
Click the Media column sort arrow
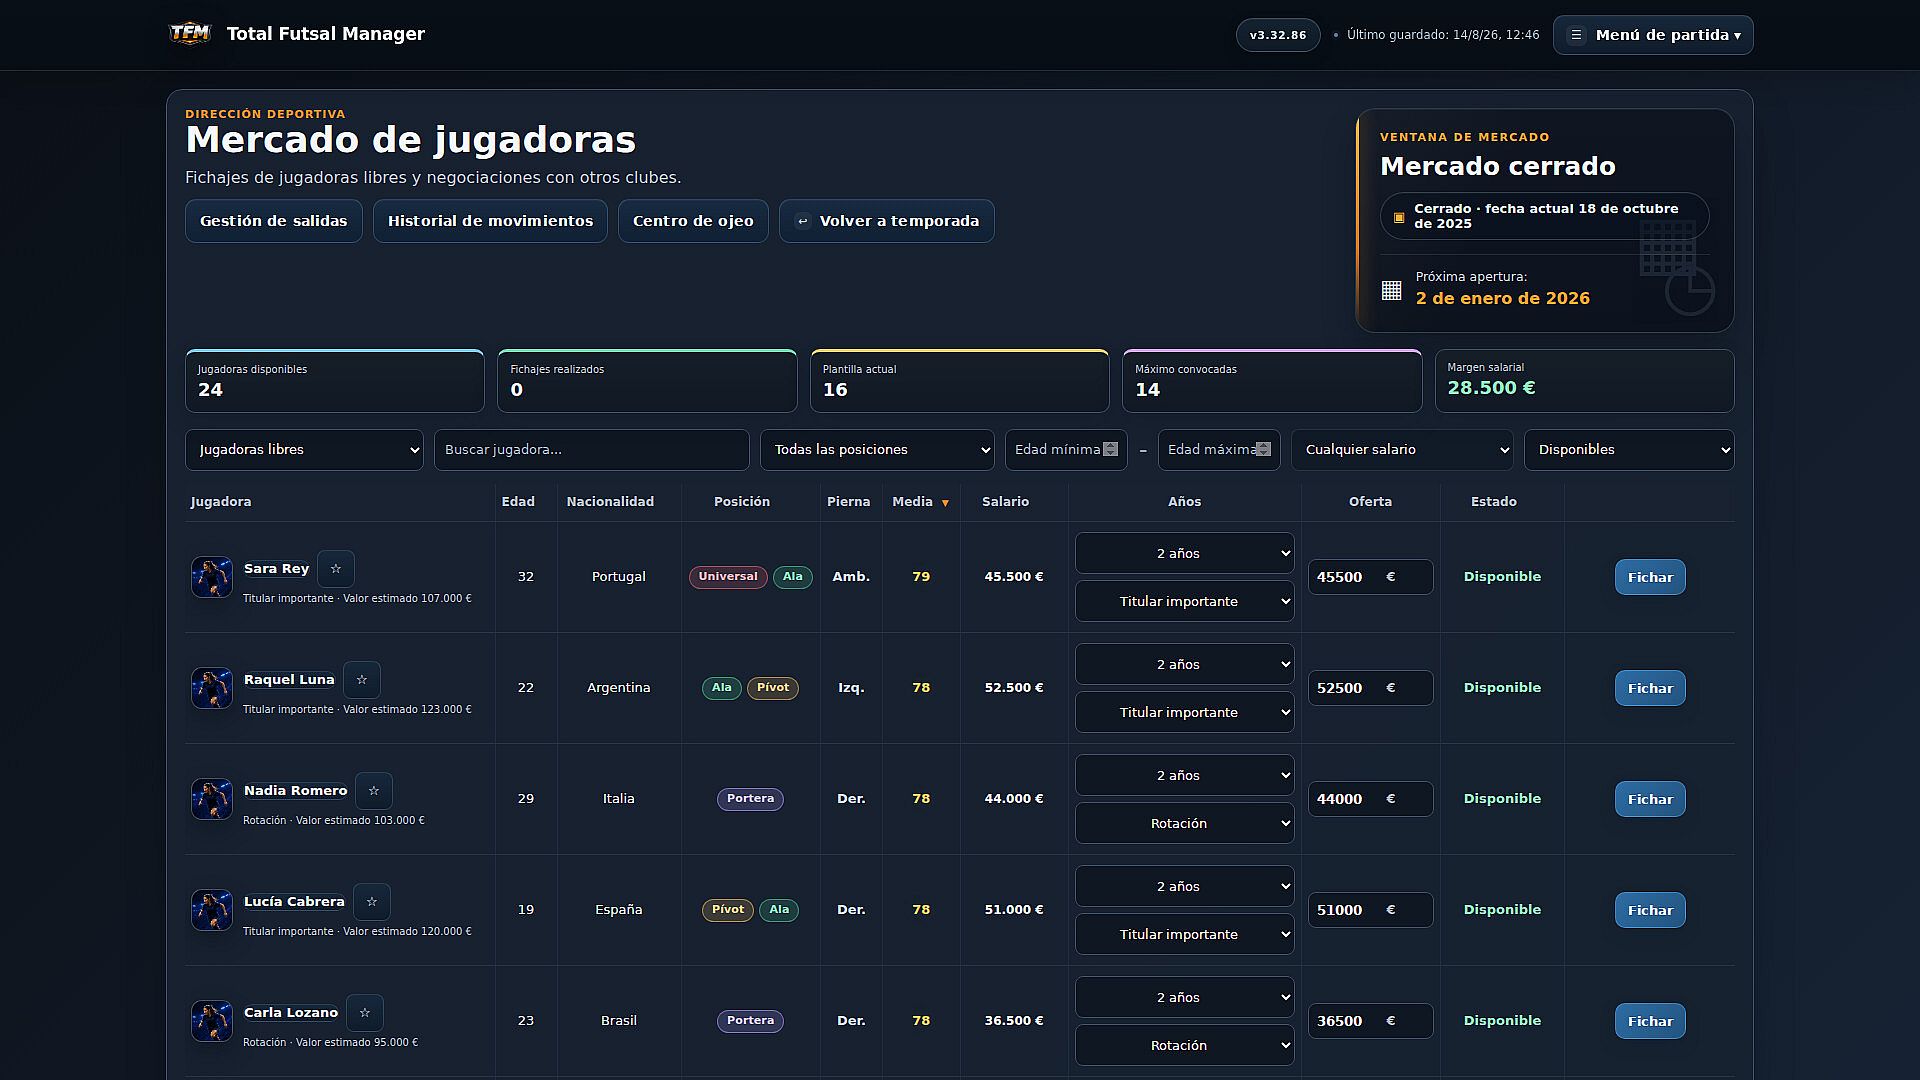945,503
